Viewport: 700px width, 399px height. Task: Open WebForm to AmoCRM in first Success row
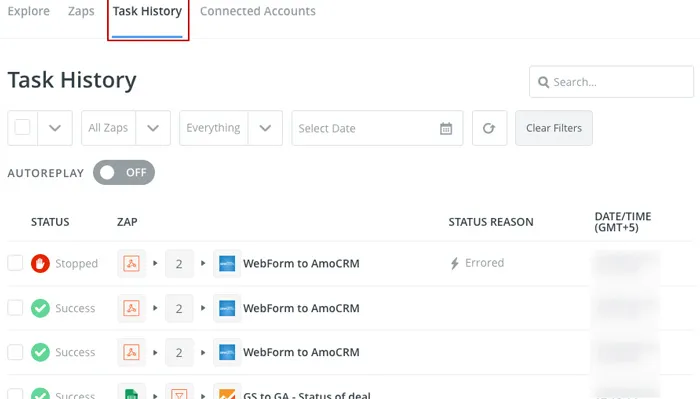(301, 308)
